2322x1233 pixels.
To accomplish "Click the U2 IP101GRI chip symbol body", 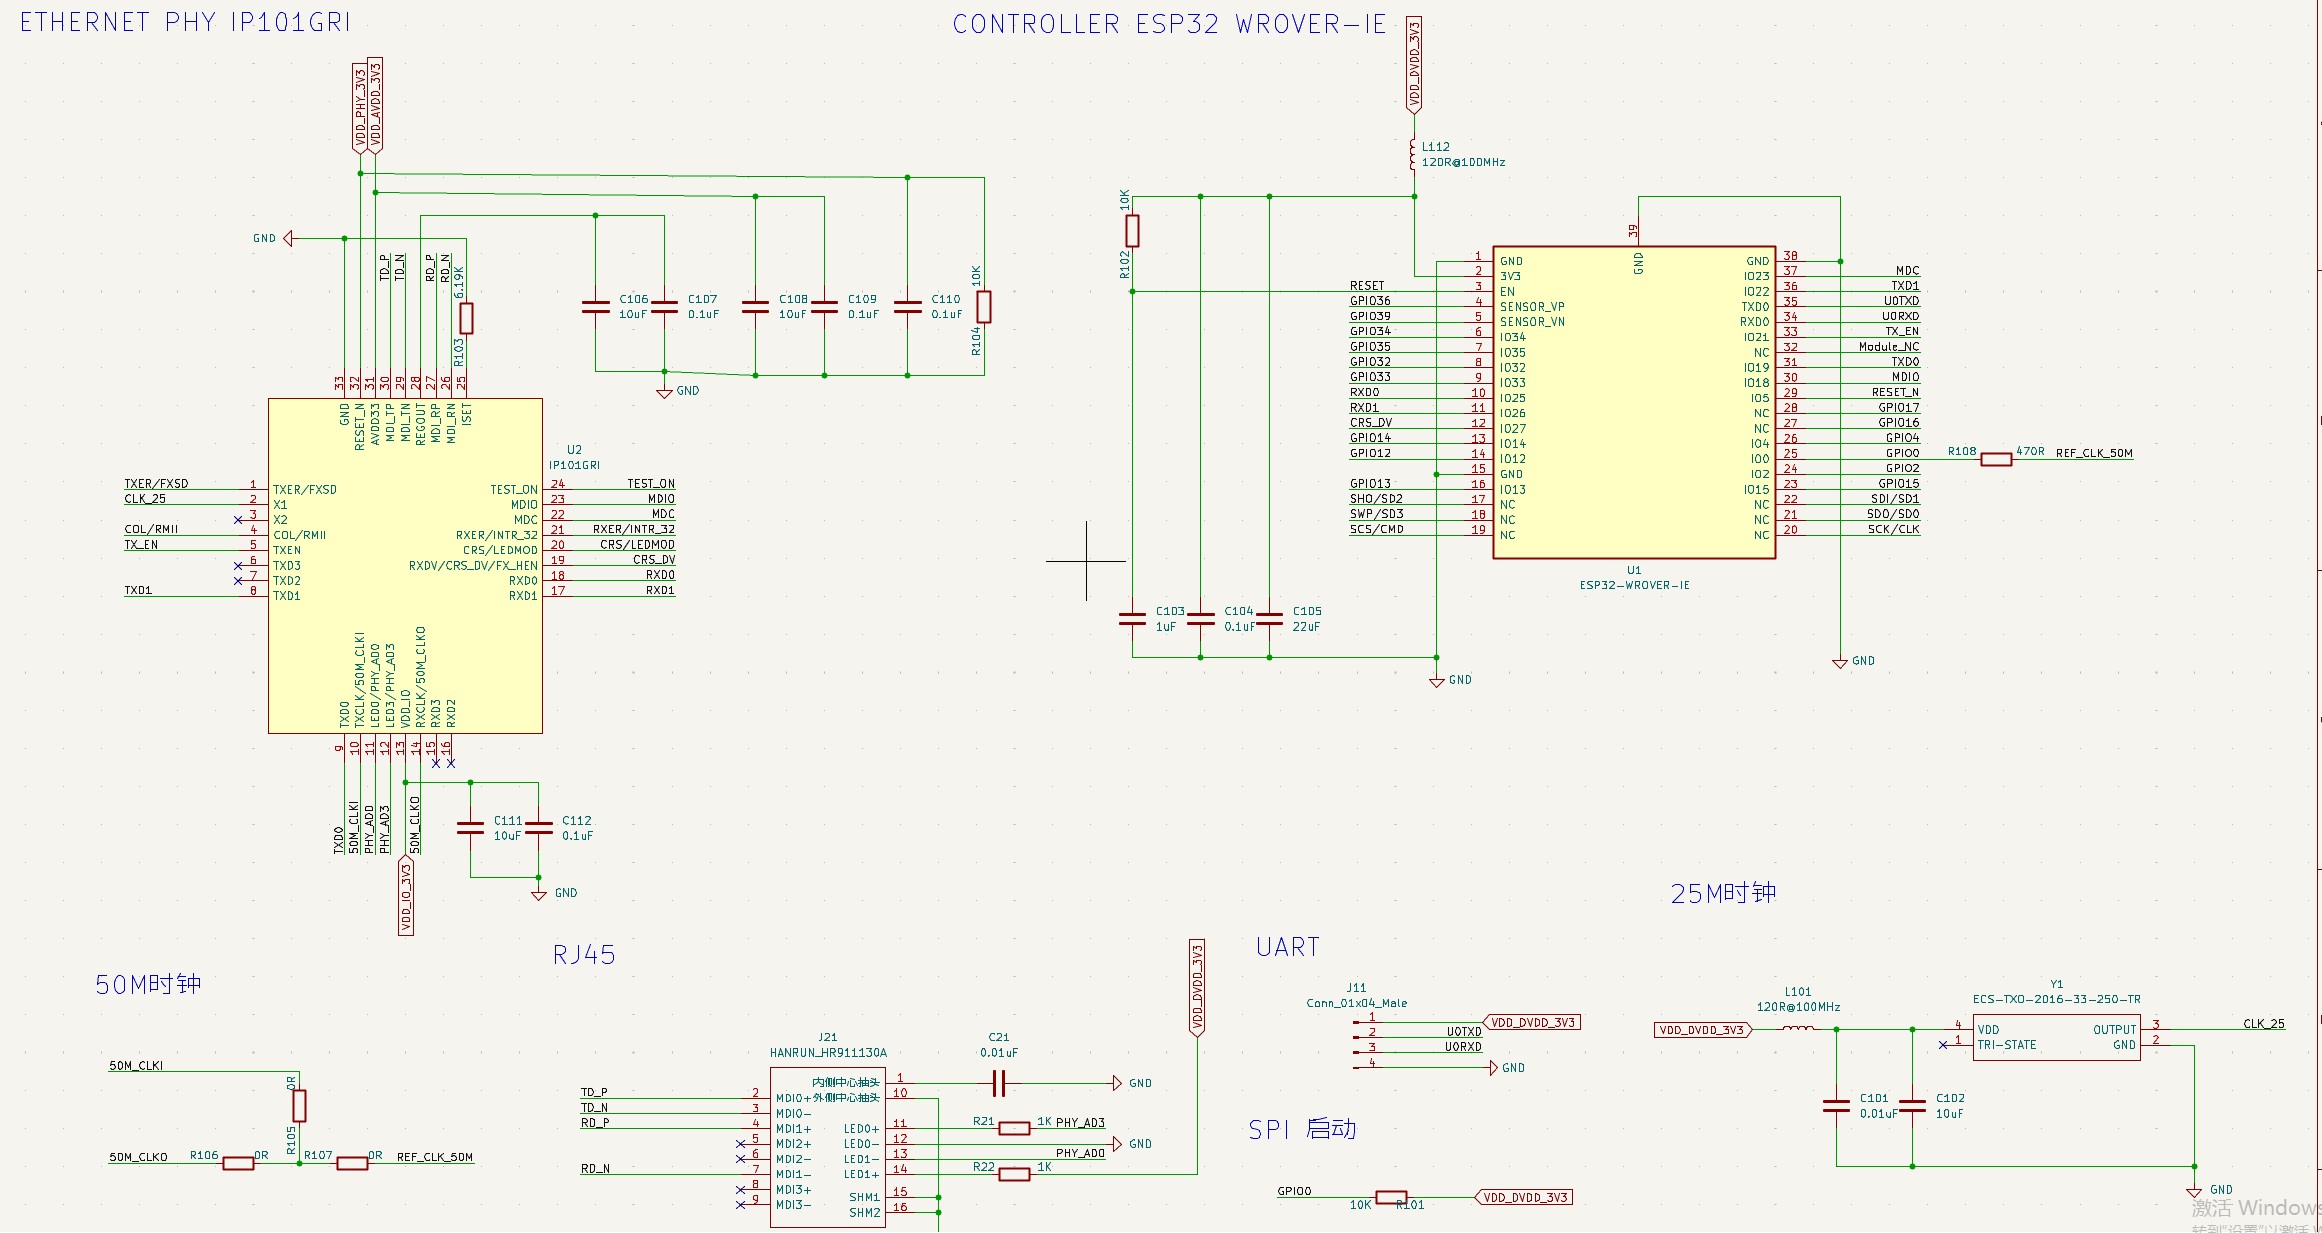I will 405,566.
